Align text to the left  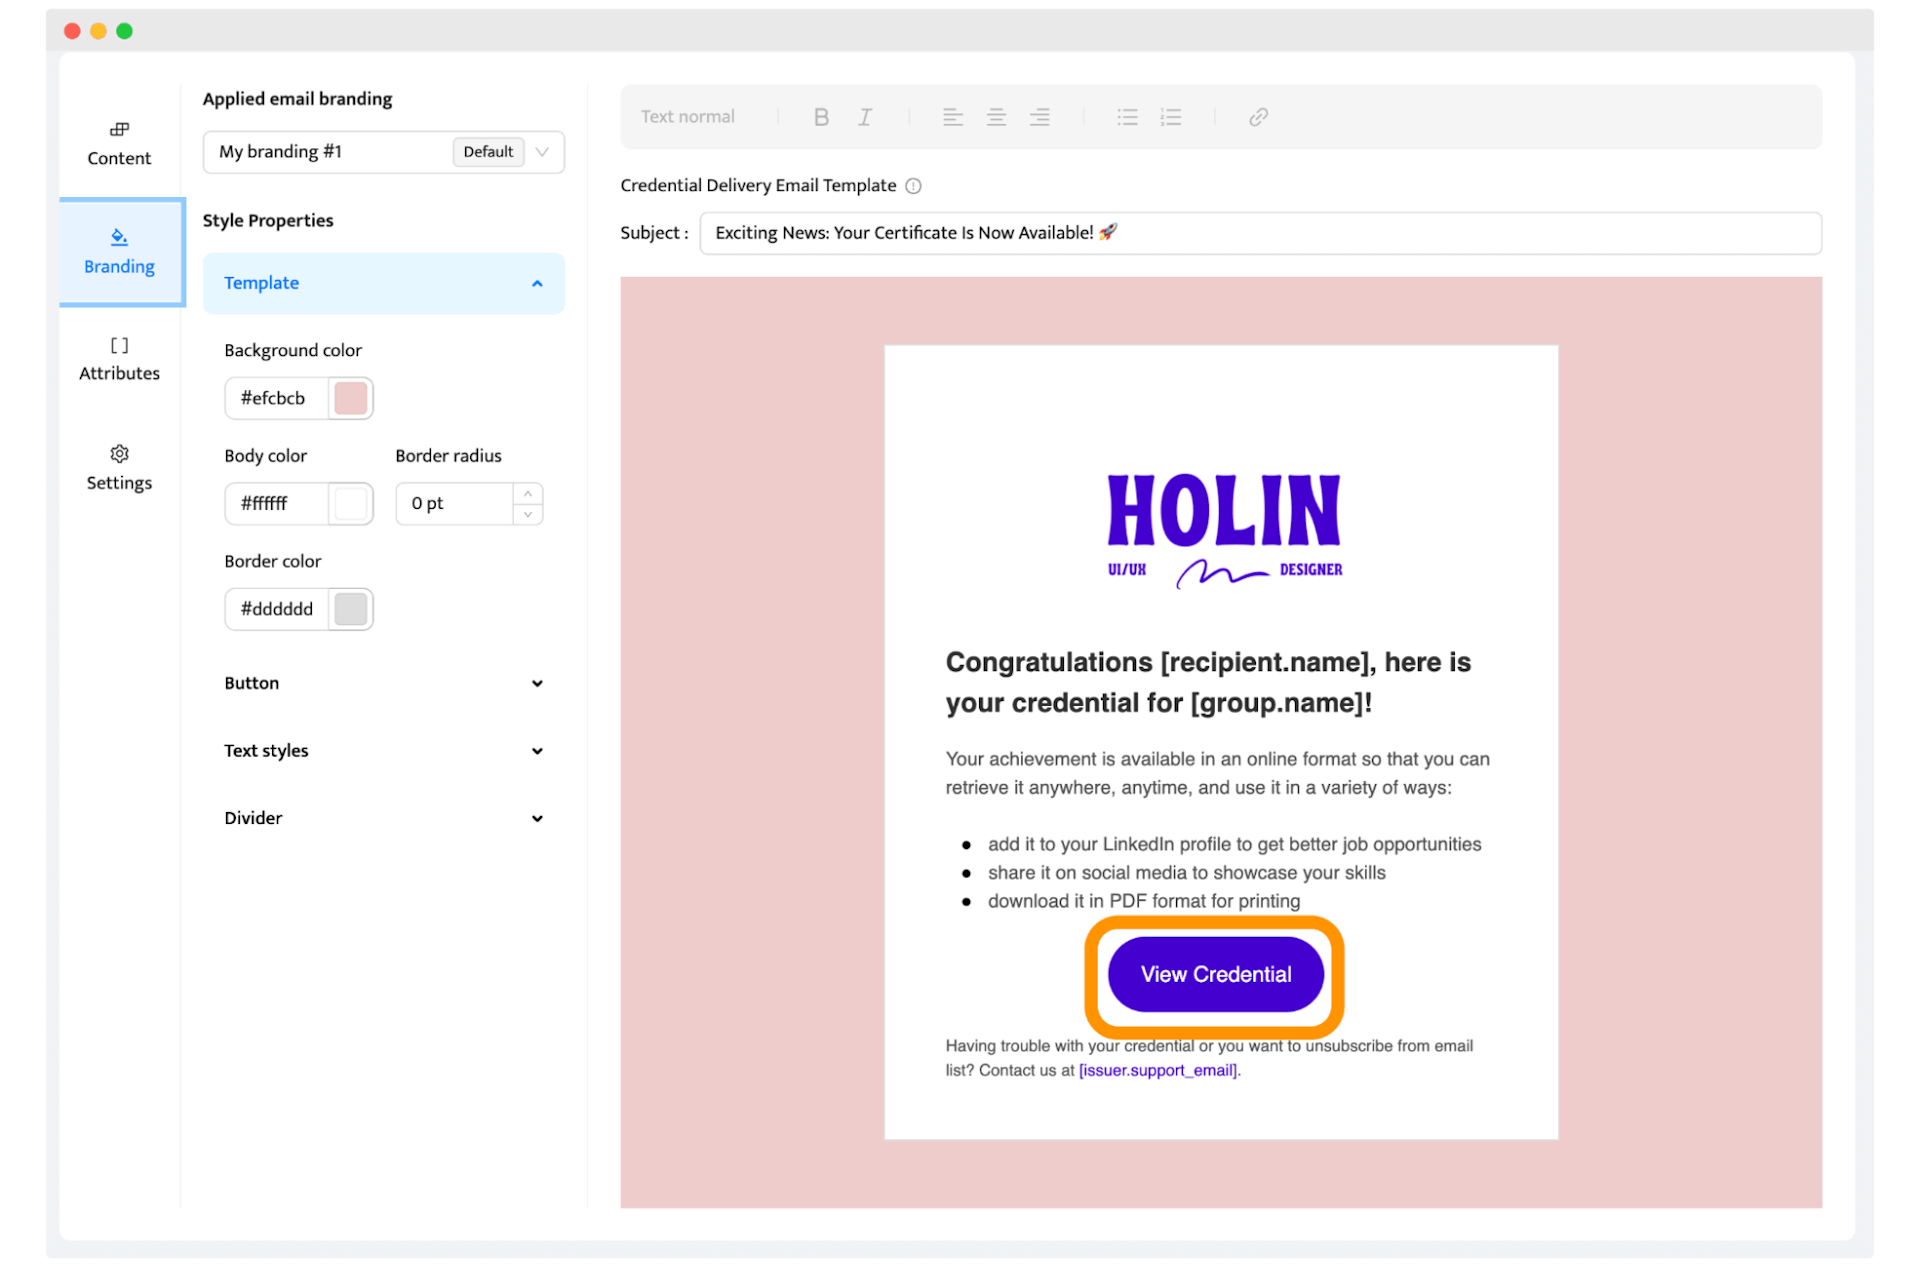(952, 117)
